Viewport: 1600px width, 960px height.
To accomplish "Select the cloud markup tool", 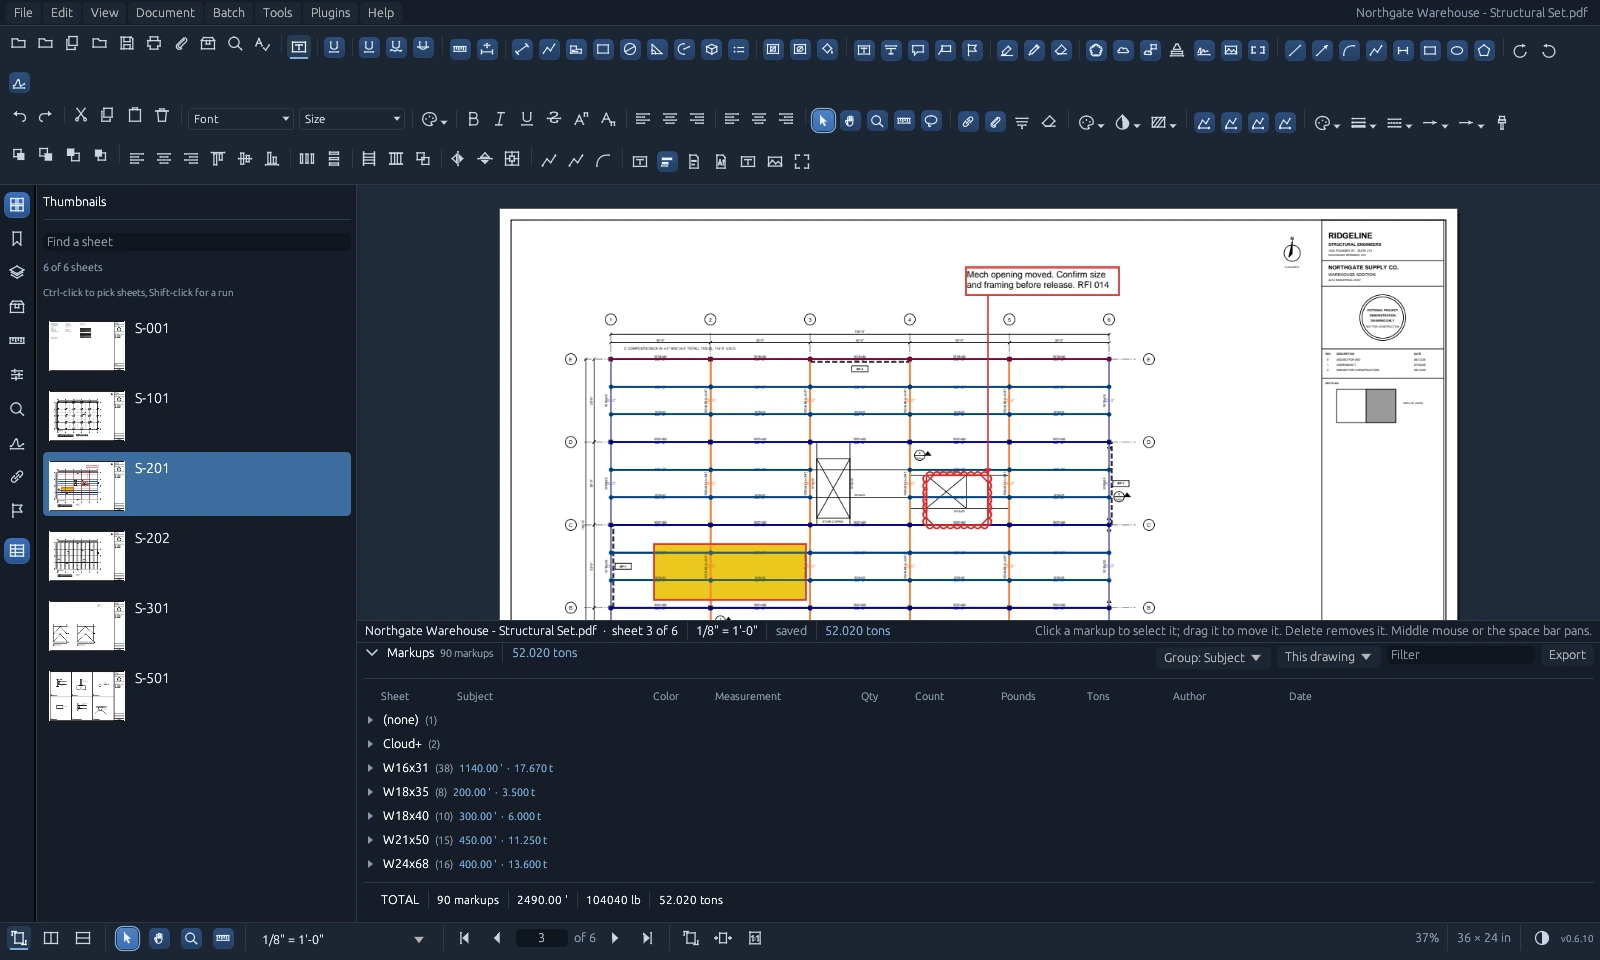I will click(1123, 50).
